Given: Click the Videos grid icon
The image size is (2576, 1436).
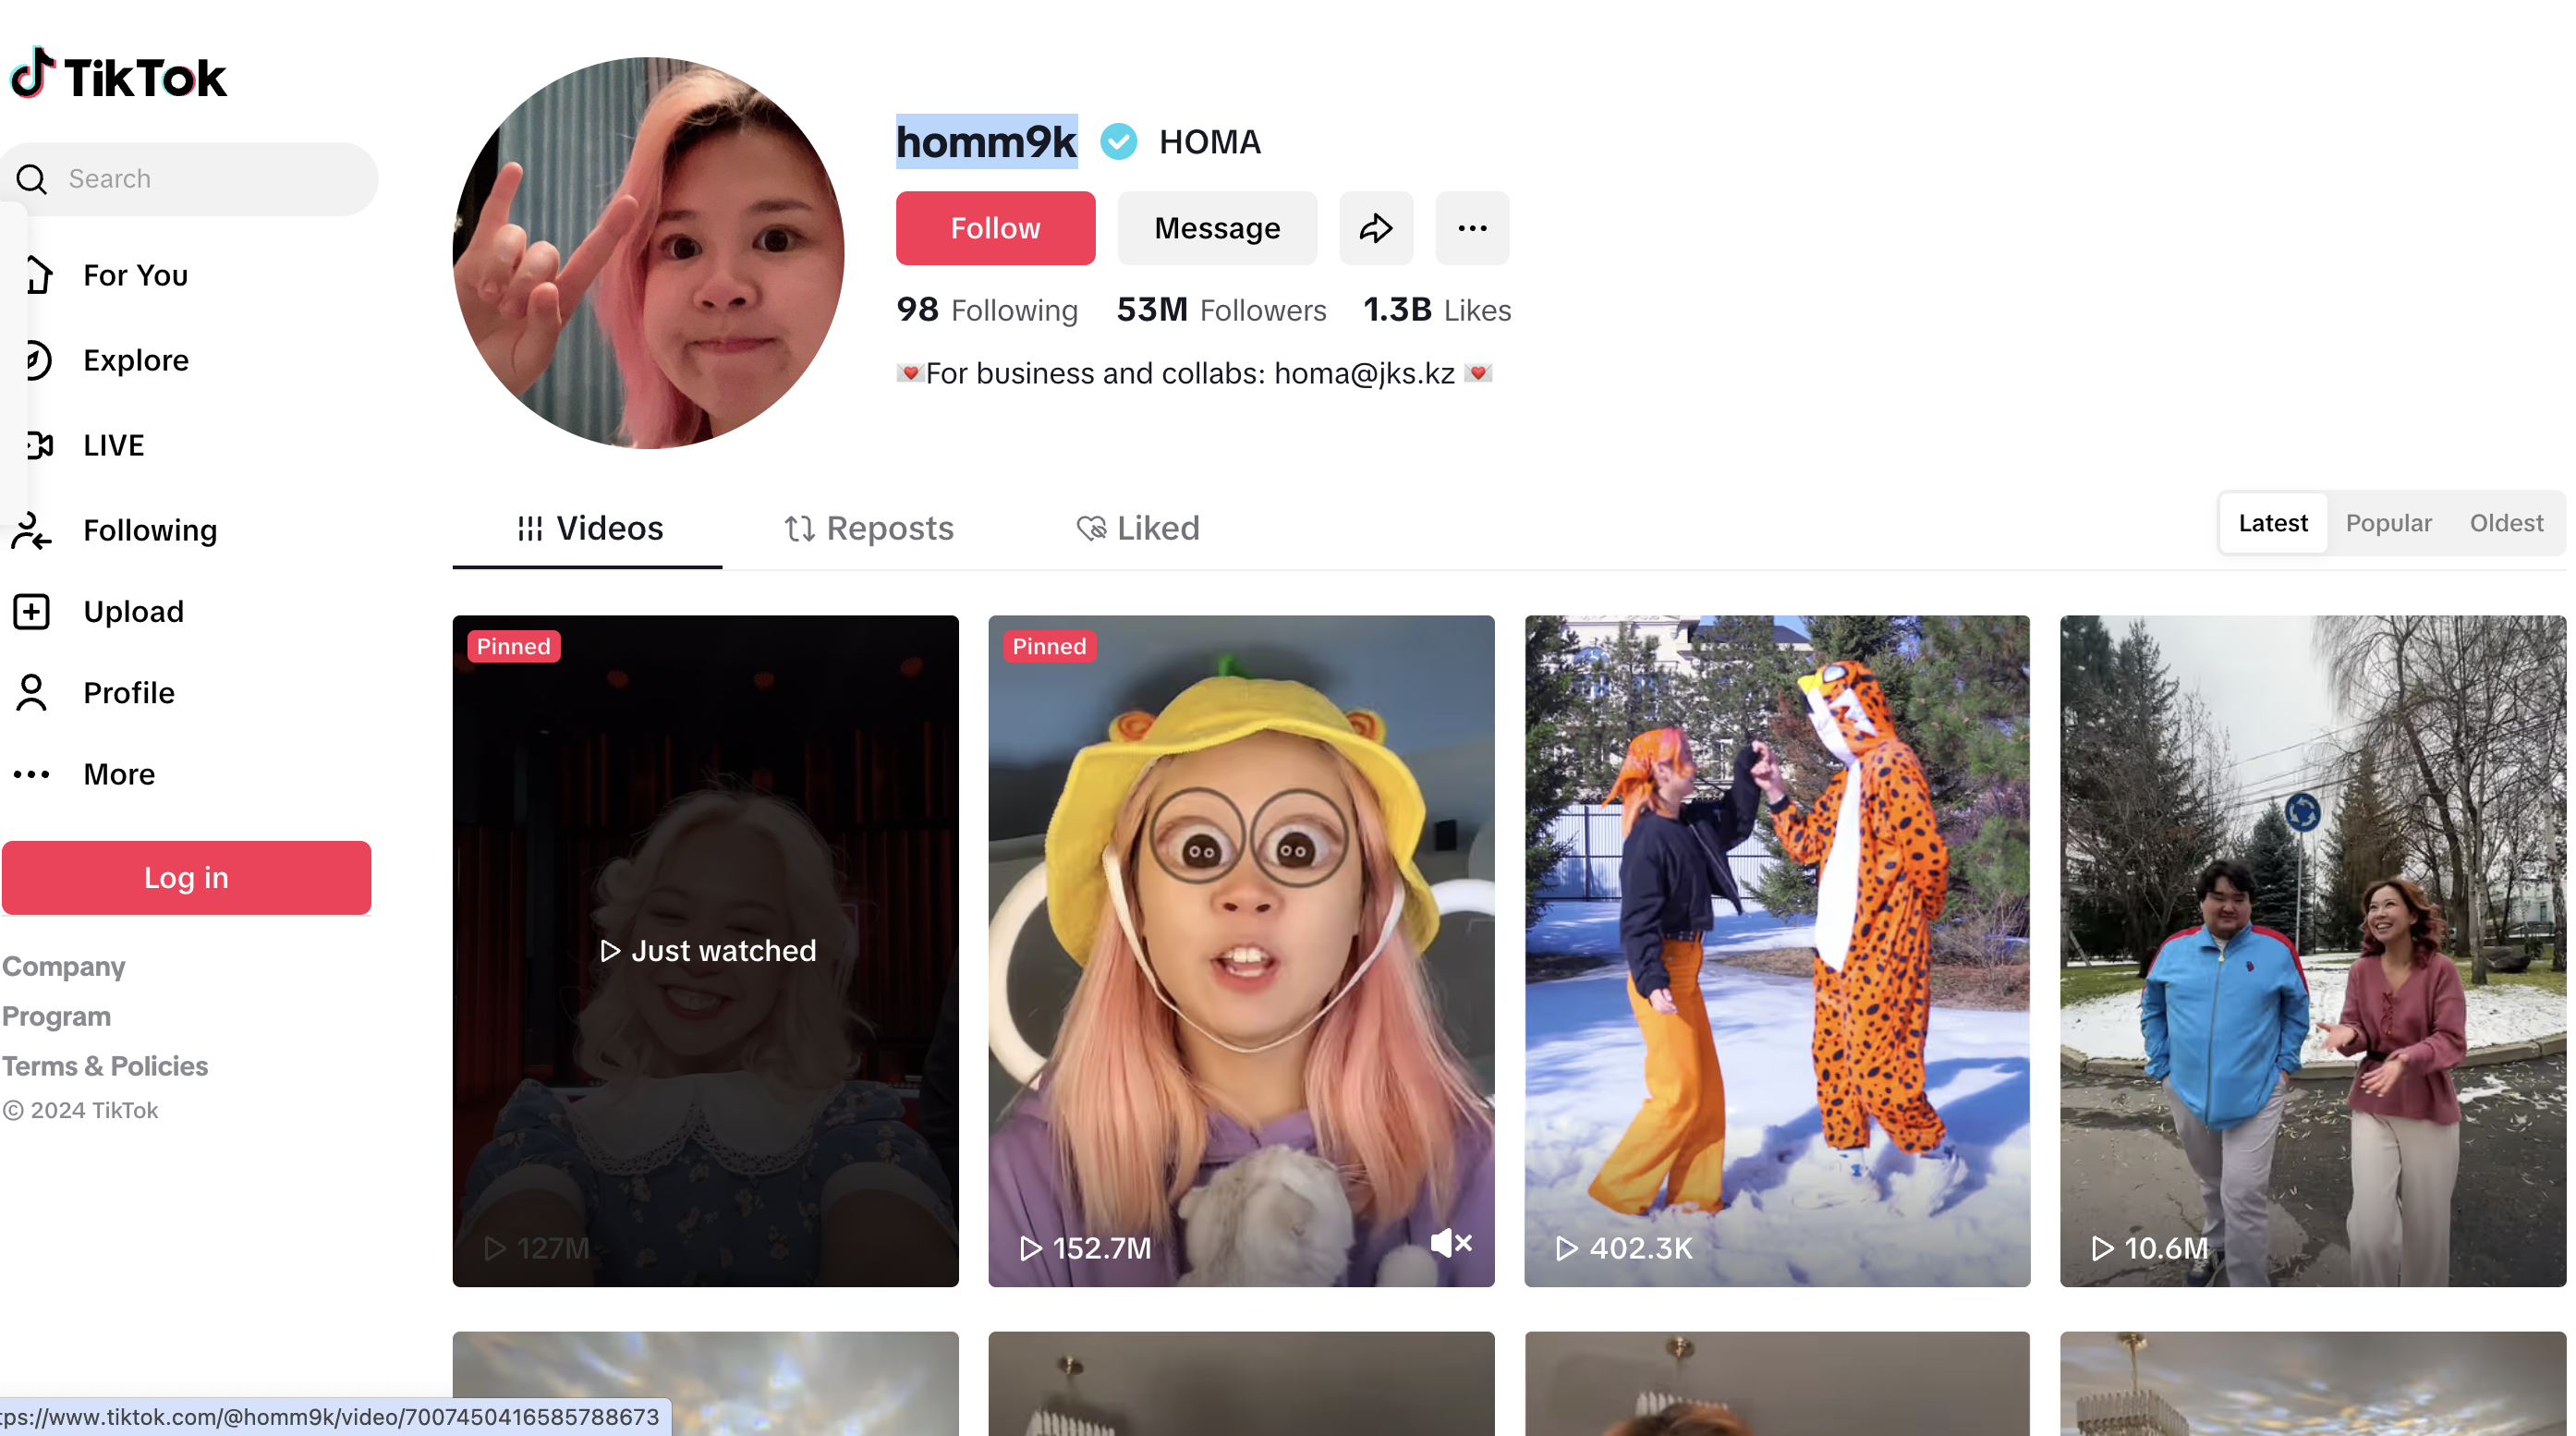Looking at the screenshot, I should pos(530,528).
